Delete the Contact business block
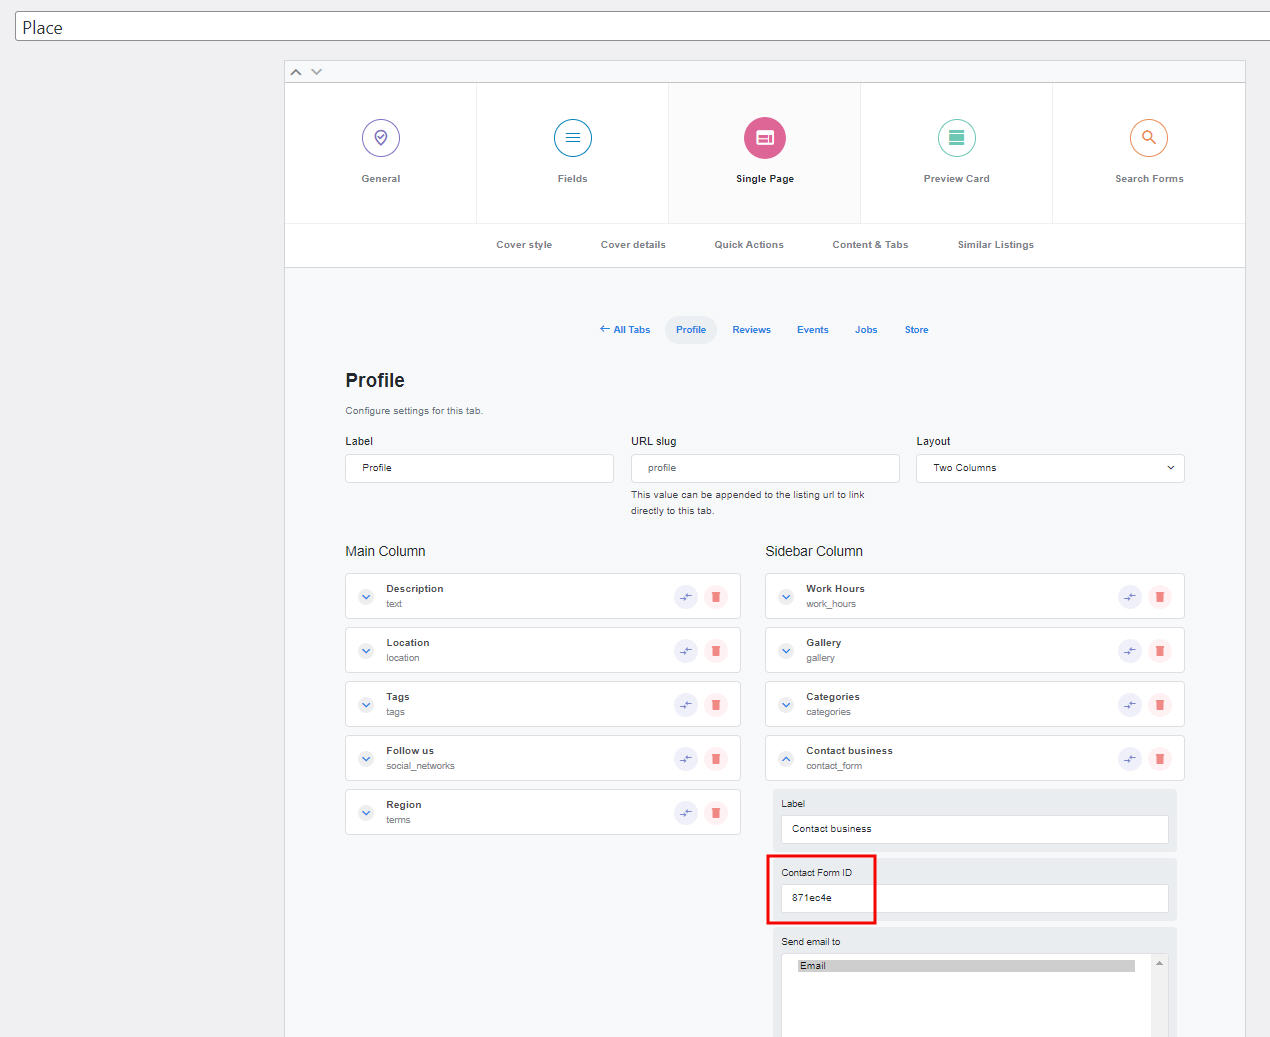Image resolution: width=1270 pixels, height=1037 pixels. pos(1160,759)
